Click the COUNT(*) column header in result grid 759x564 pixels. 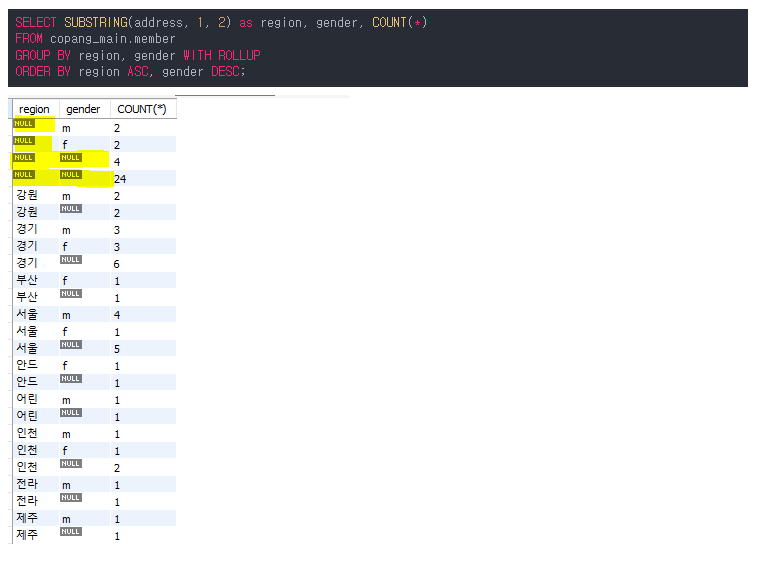142,109
